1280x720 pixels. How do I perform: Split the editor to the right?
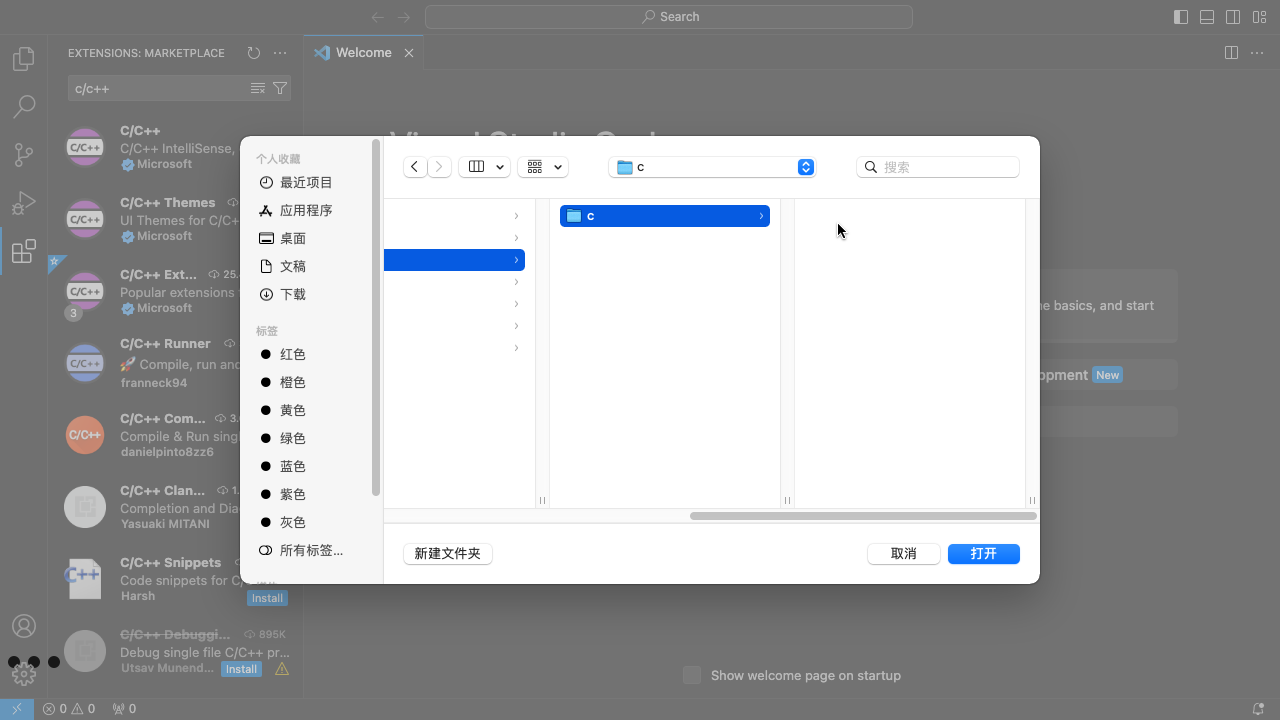coord(1232,53)
